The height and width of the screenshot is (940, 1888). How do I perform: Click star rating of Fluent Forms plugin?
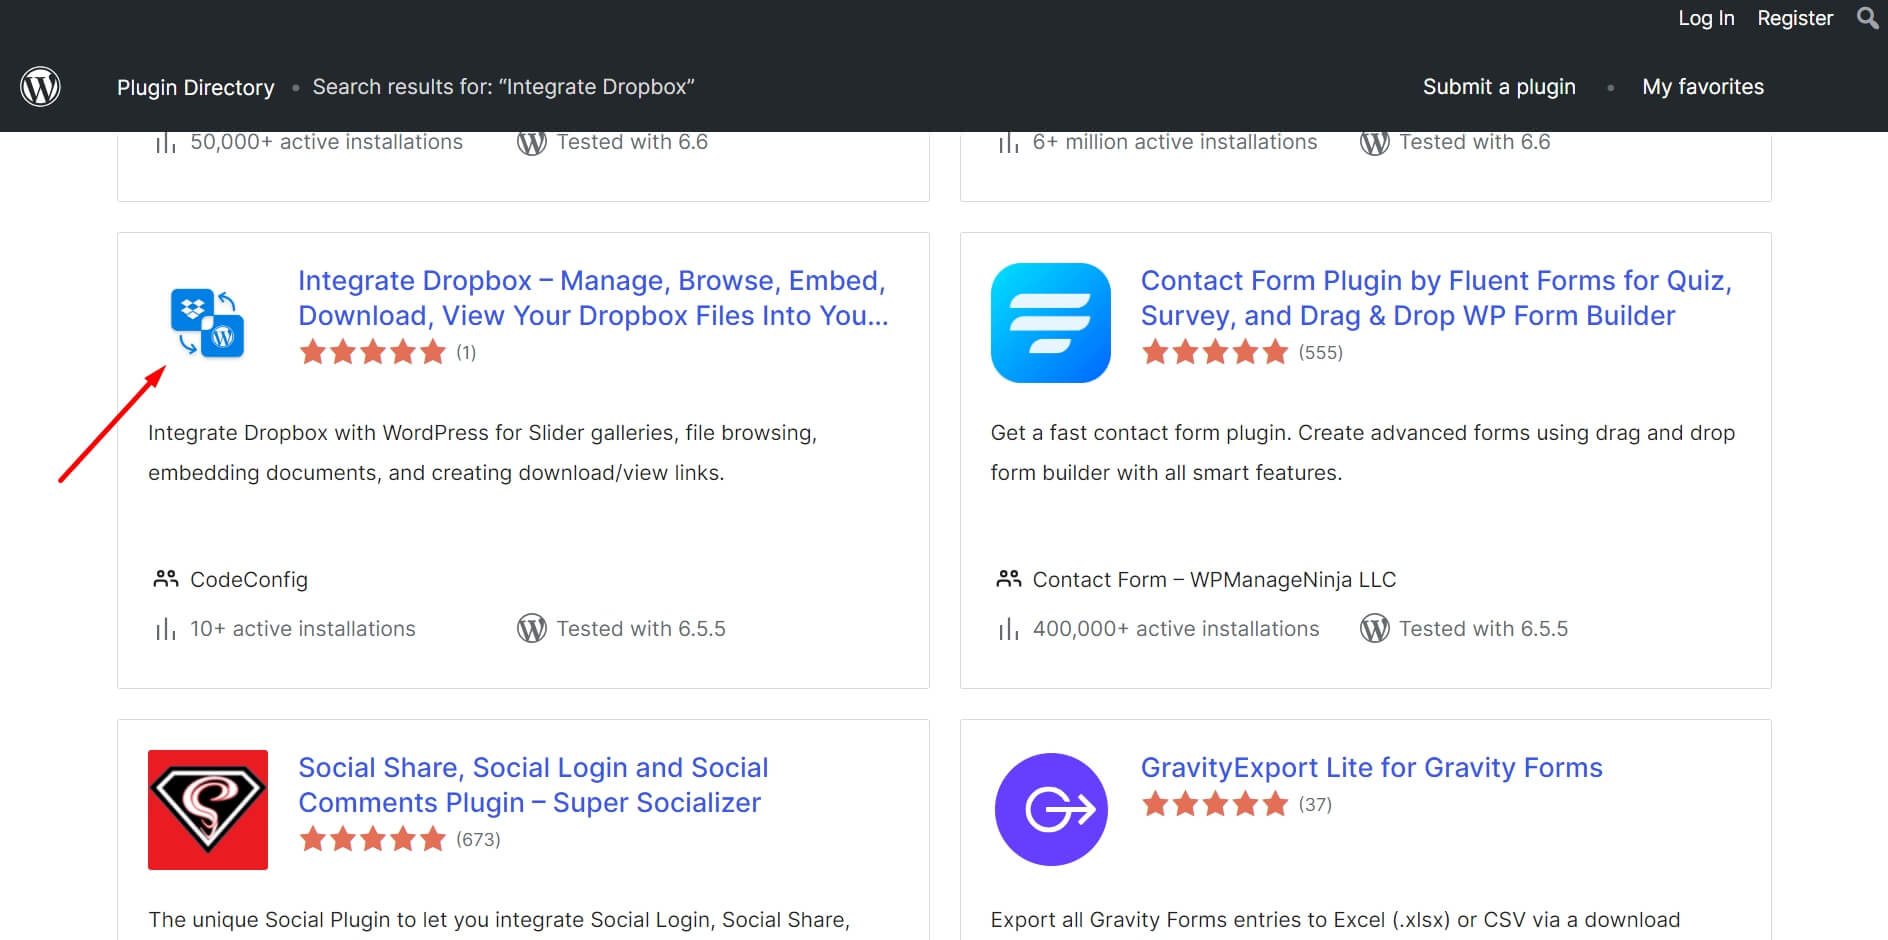[x=1215, y=352]
